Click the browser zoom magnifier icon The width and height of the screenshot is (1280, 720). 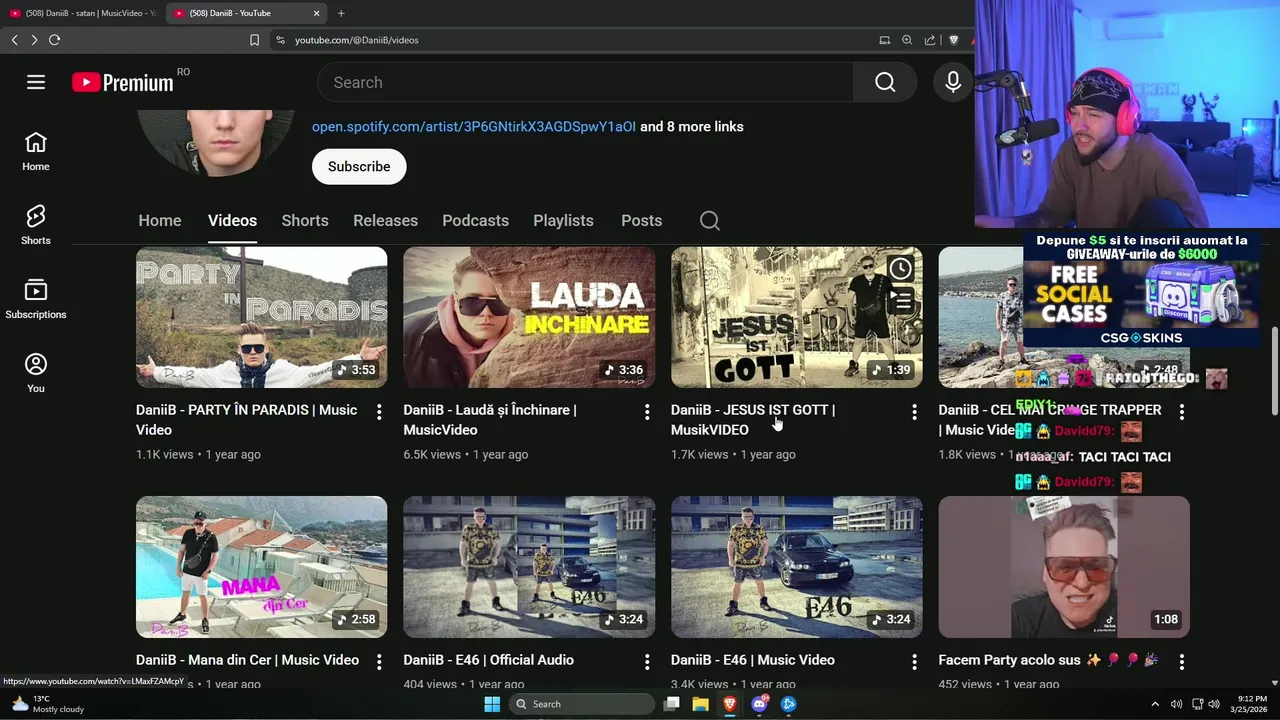coord(907,40)
